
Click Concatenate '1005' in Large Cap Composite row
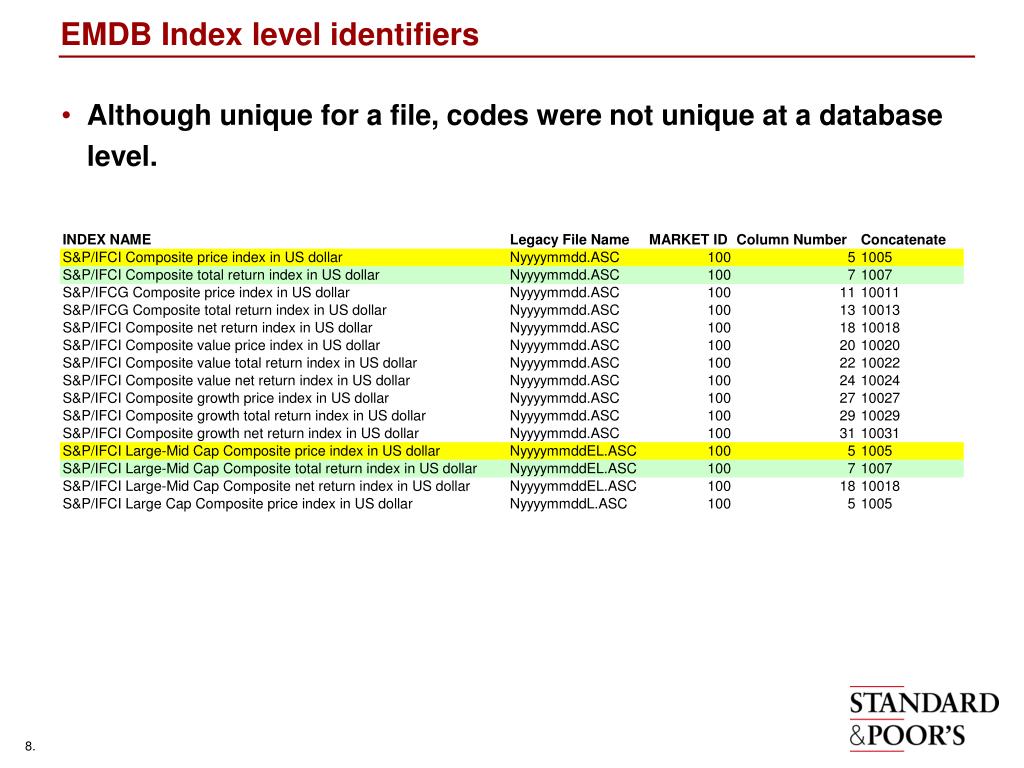point(876,504)
